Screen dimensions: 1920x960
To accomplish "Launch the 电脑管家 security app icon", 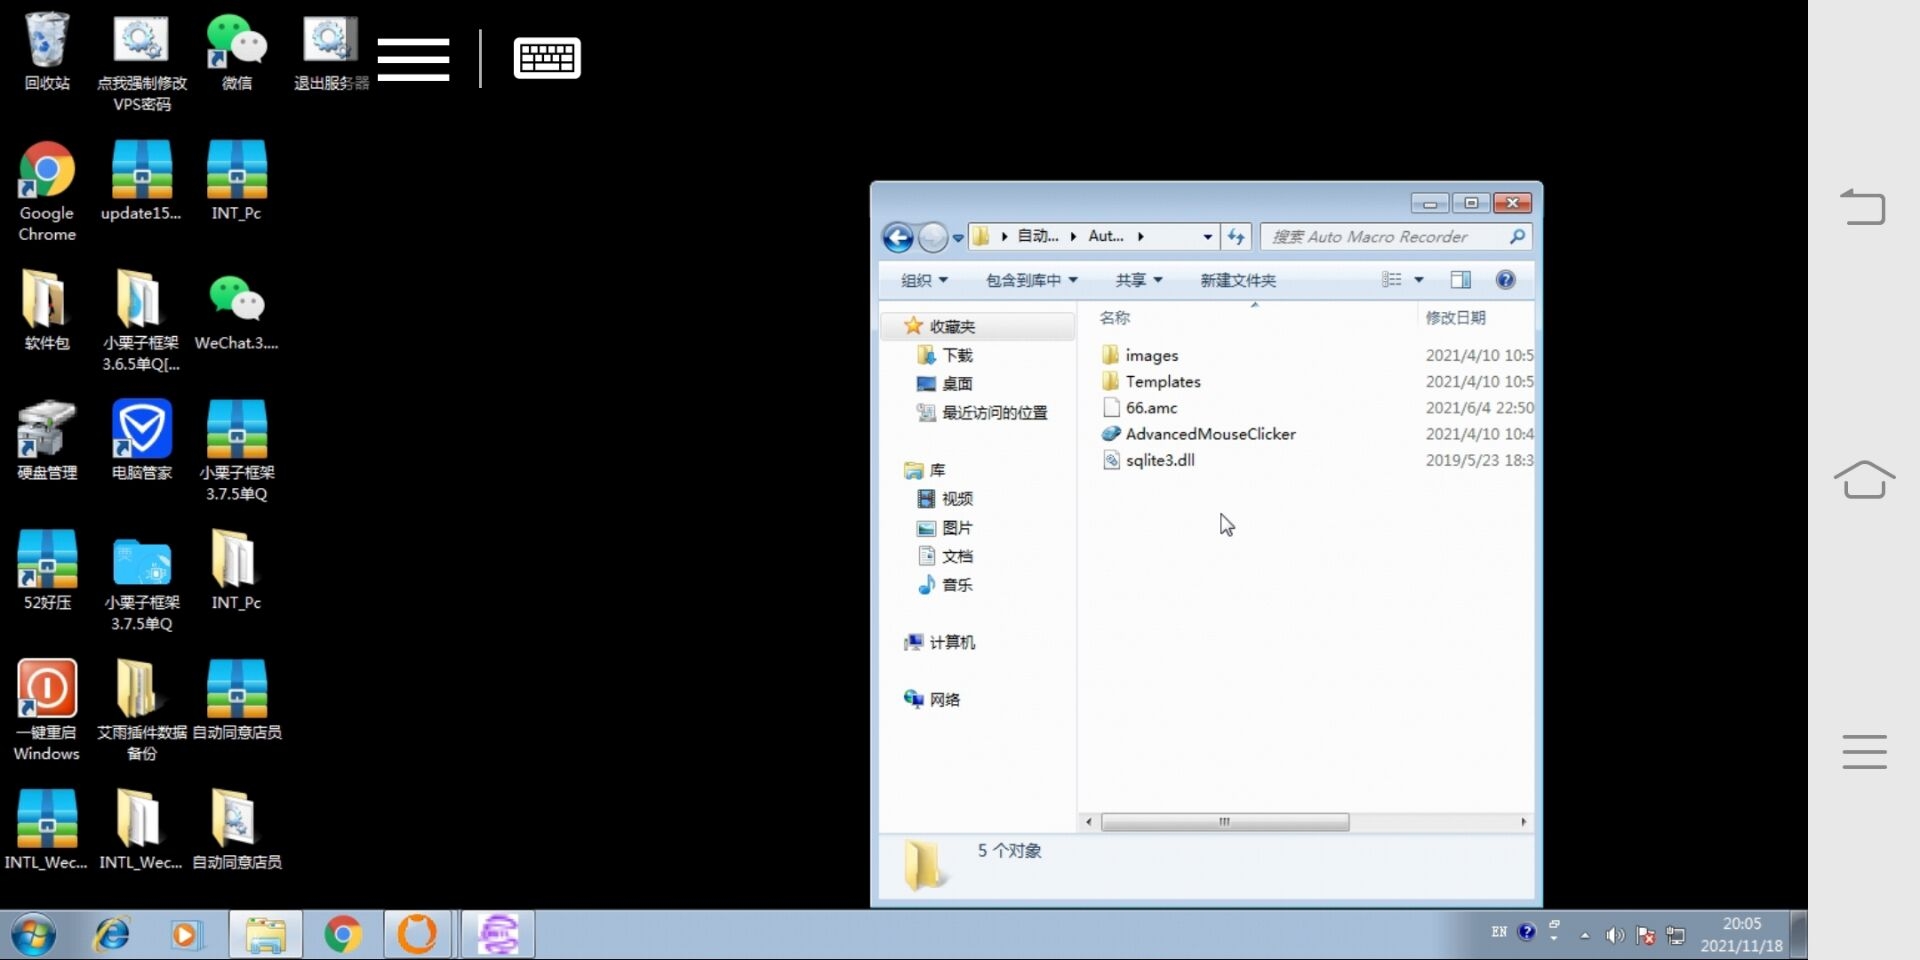I will point(141,431).
